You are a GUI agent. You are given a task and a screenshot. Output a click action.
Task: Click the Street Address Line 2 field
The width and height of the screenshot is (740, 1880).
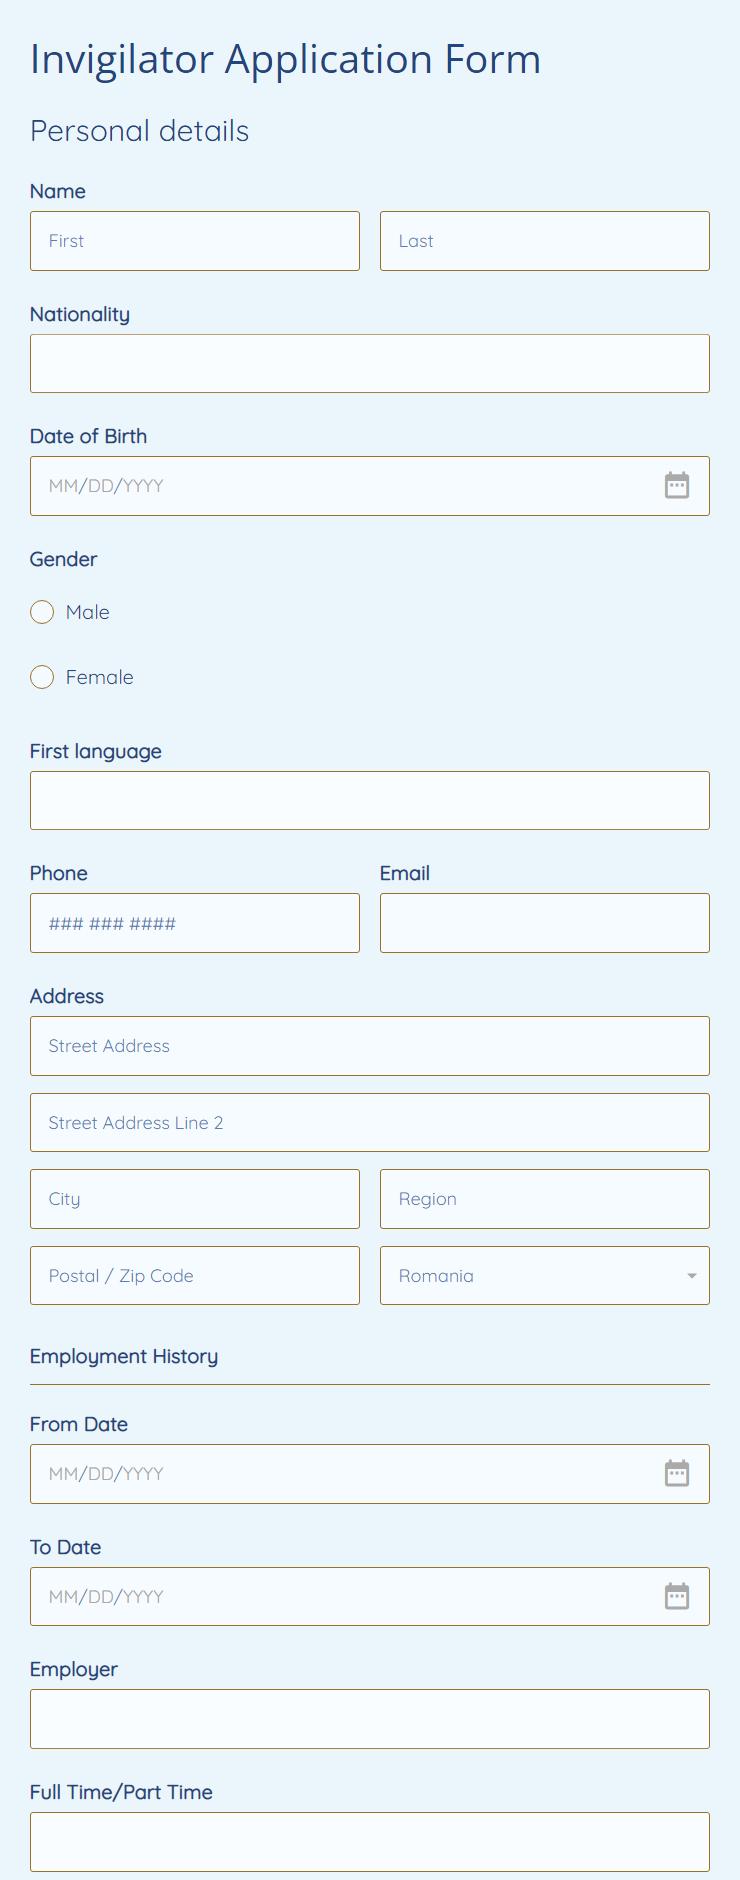[x=370, y=1122]
